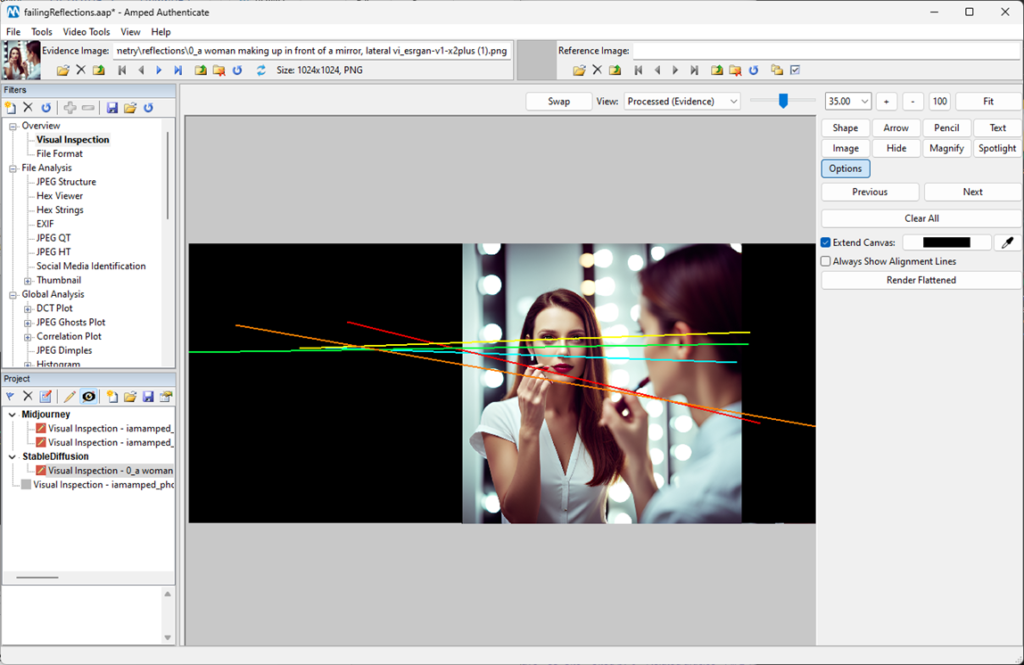Image resolution: width=1024 pixels, height=665 pixels.
Task: Click the blue circular refresh arrows beside Size label
Action: click(x=261, y=70)
